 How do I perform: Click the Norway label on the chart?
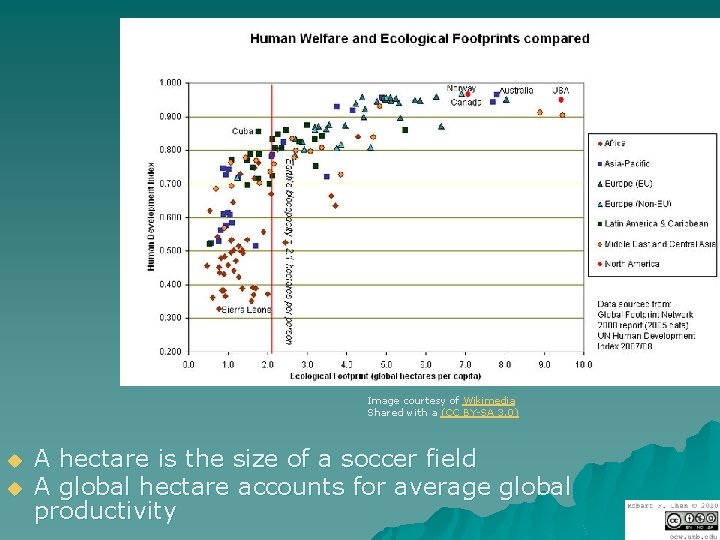tap(461, 88)
